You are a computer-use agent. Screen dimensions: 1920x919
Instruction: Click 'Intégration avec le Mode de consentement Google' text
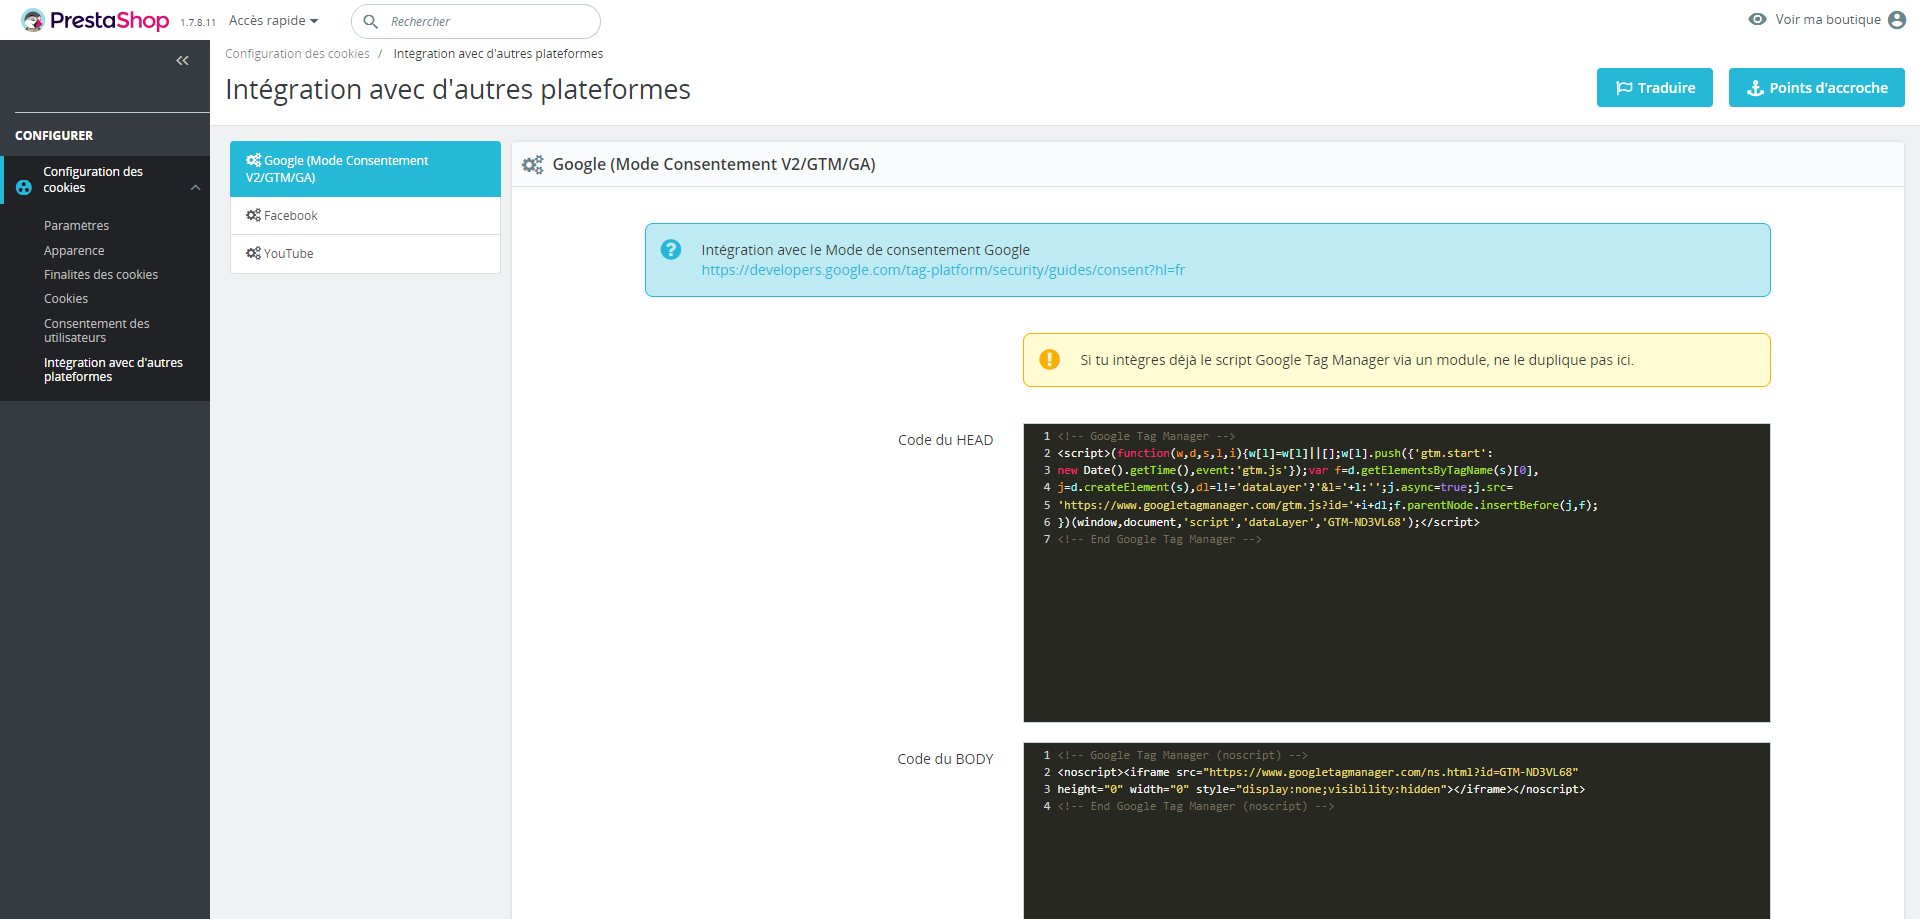(865, 250)
